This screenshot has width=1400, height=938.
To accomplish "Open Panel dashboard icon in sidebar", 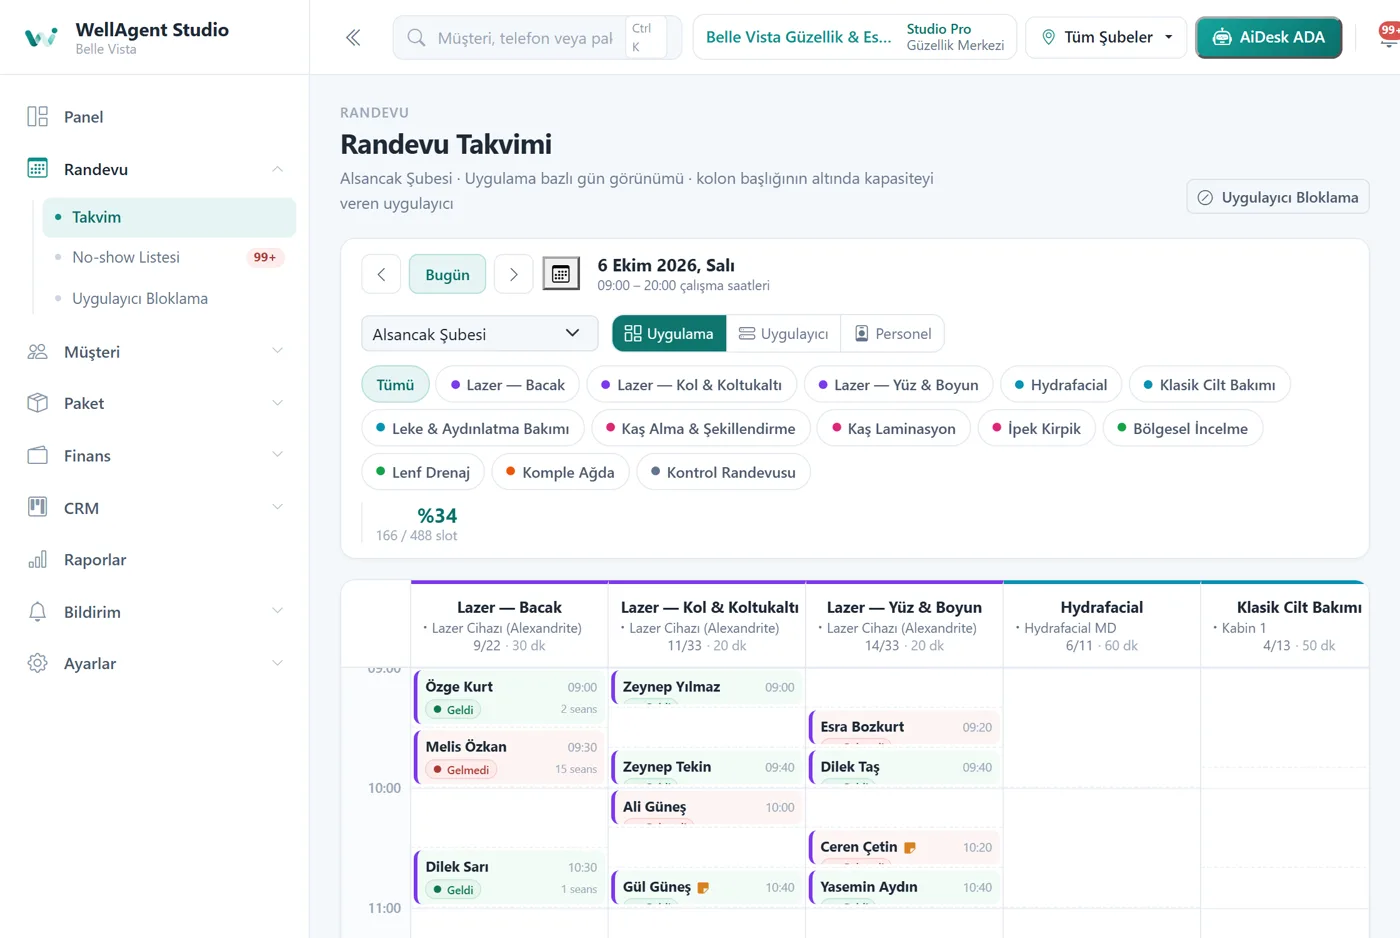I will pos(38,117).
